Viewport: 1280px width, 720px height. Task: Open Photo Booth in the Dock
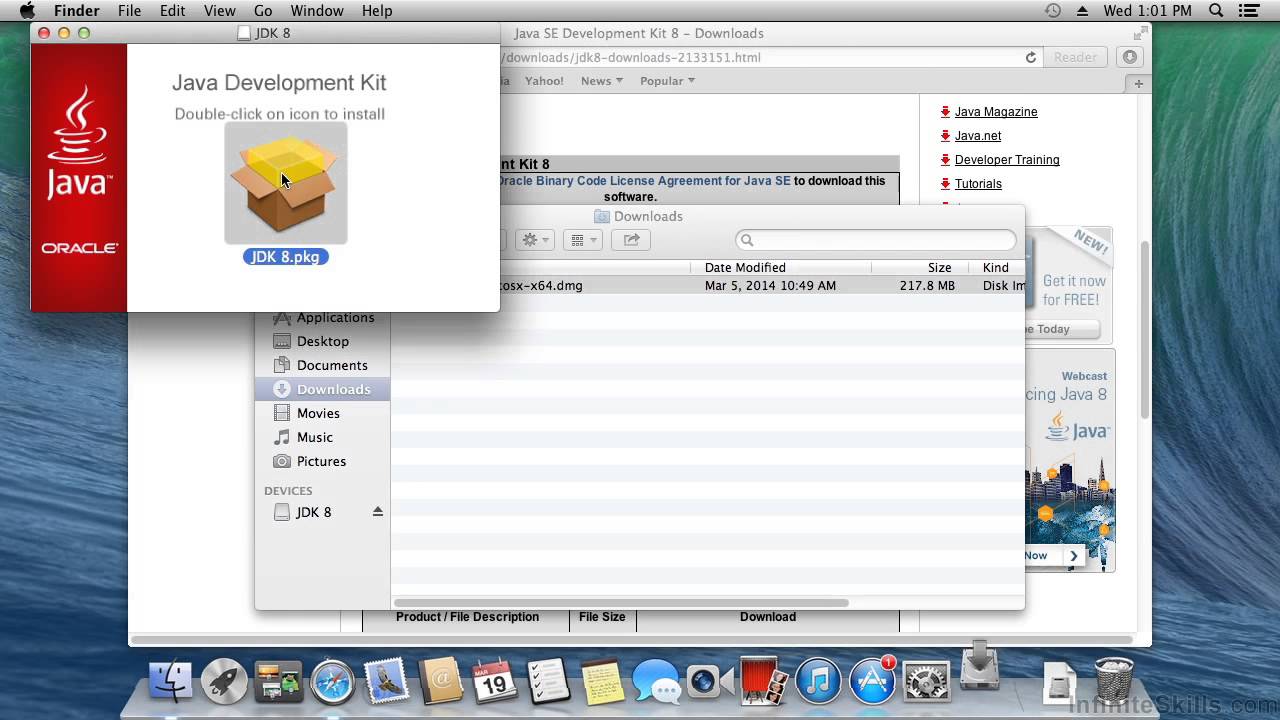point(764,681)
